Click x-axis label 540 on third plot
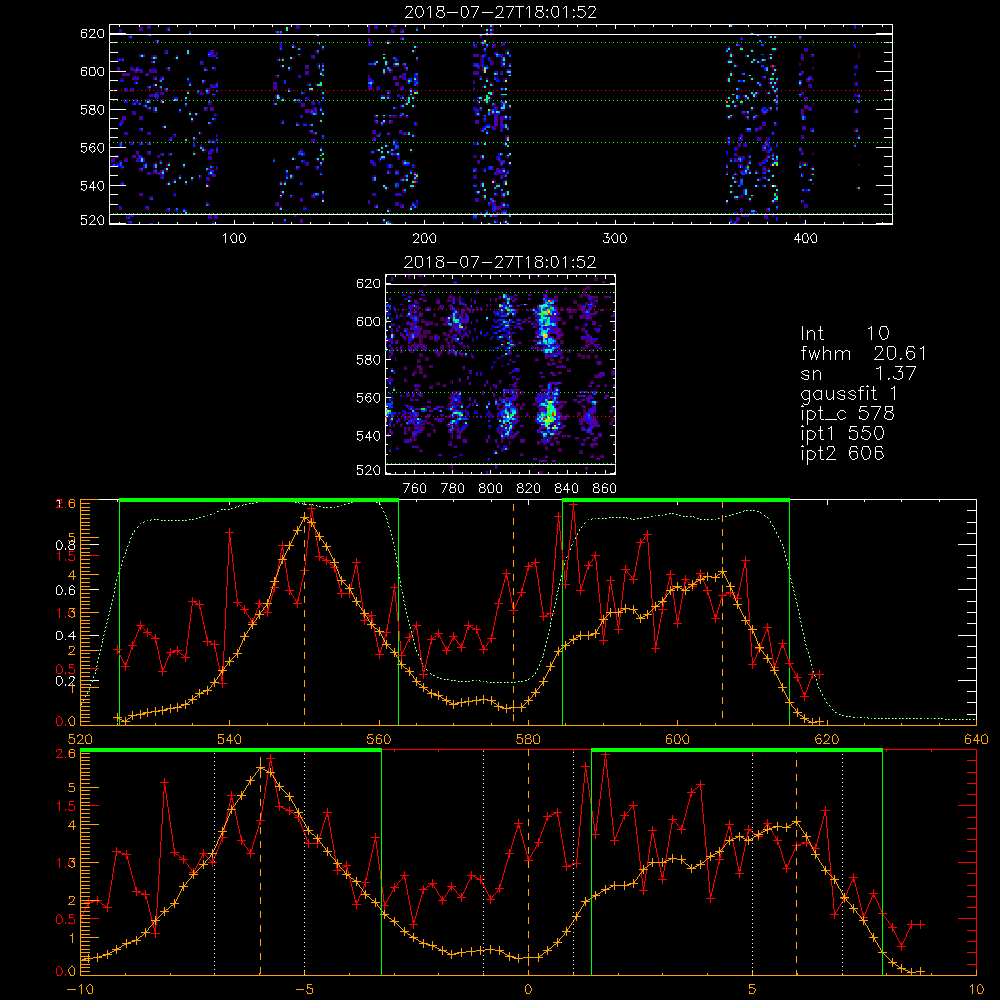 [229, 739]
